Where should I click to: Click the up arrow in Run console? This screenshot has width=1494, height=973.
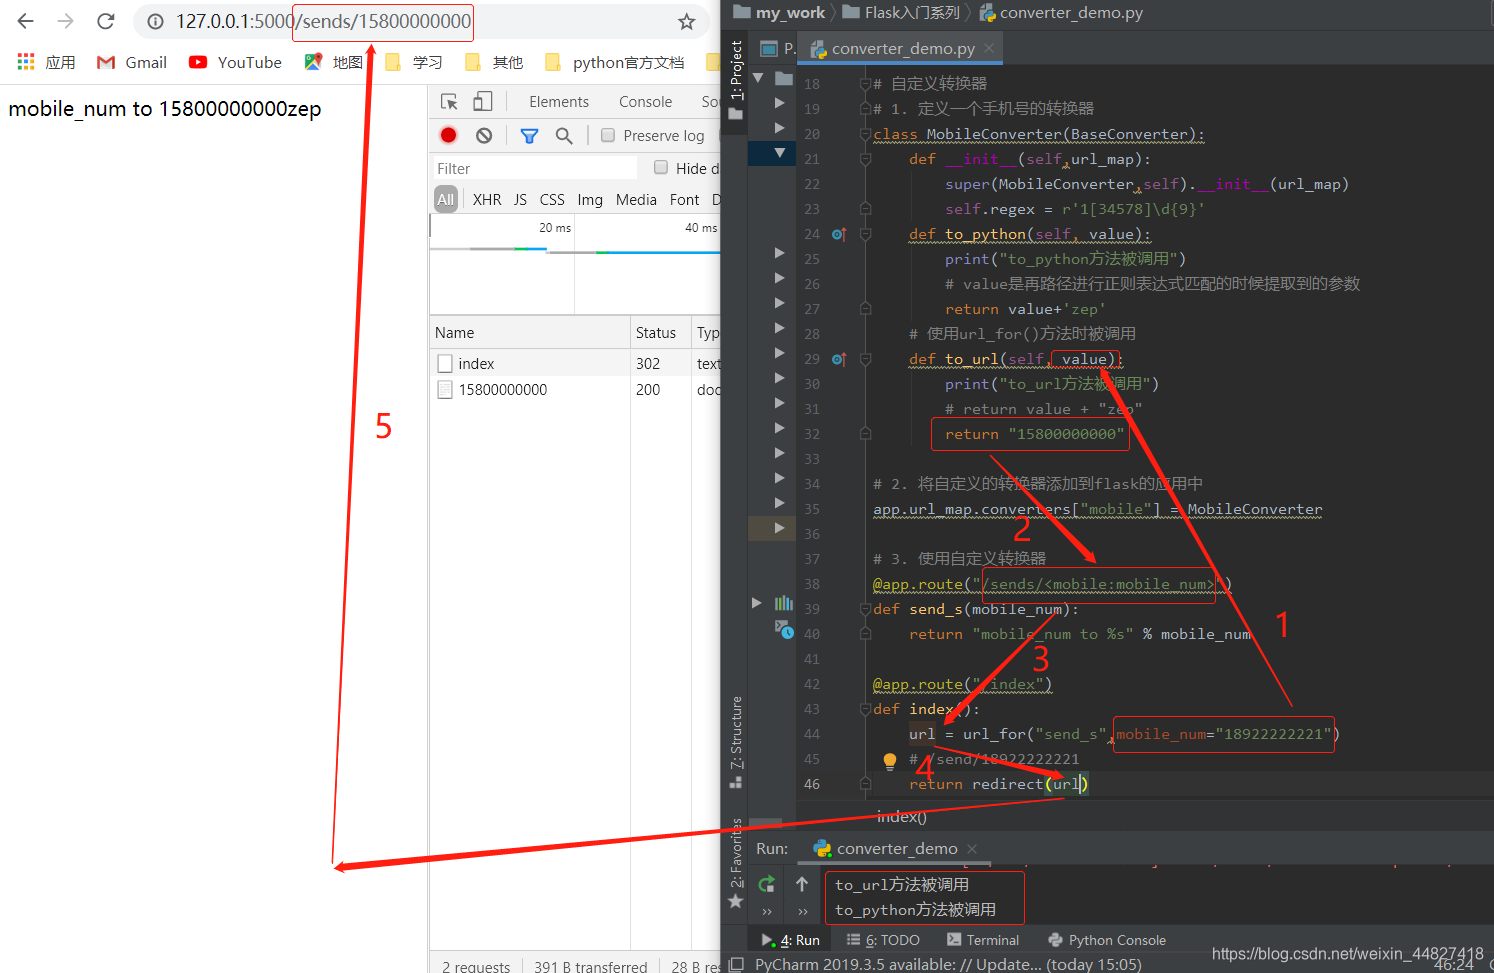802,884
